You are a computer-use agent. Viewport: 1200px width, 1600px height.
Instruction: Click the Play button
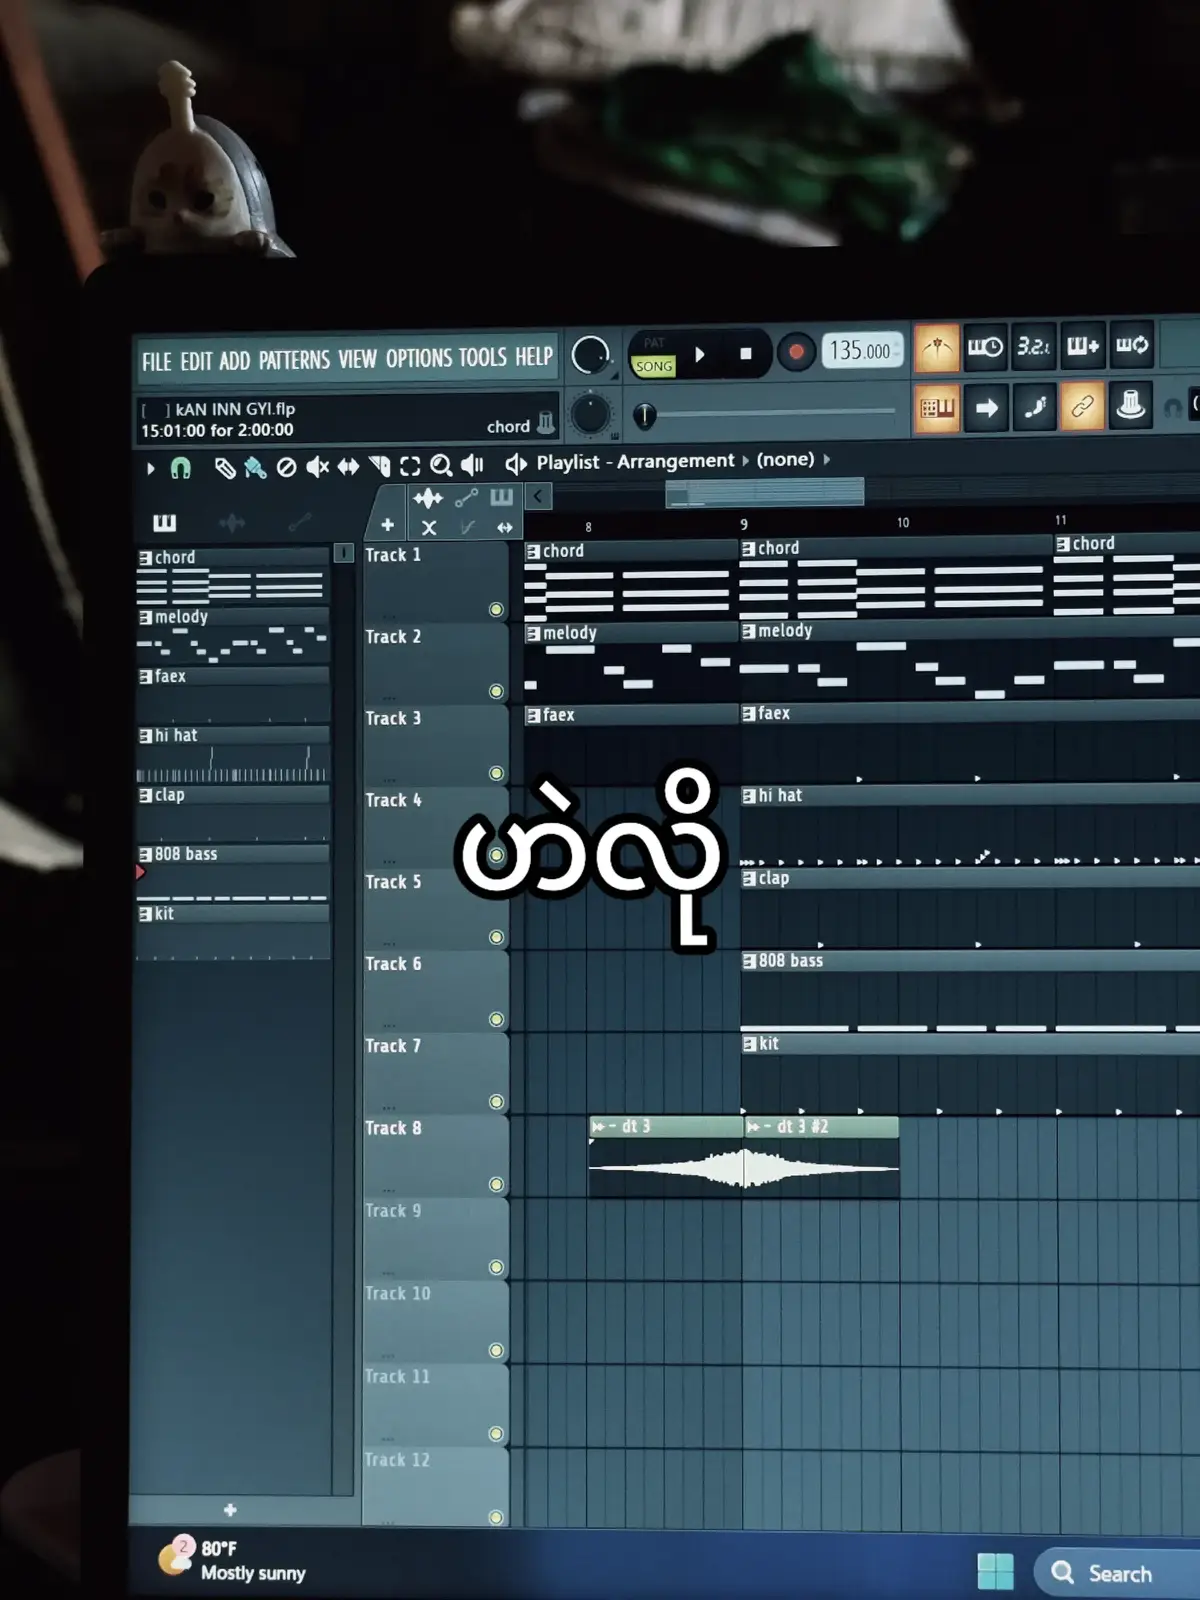(700, 354)
